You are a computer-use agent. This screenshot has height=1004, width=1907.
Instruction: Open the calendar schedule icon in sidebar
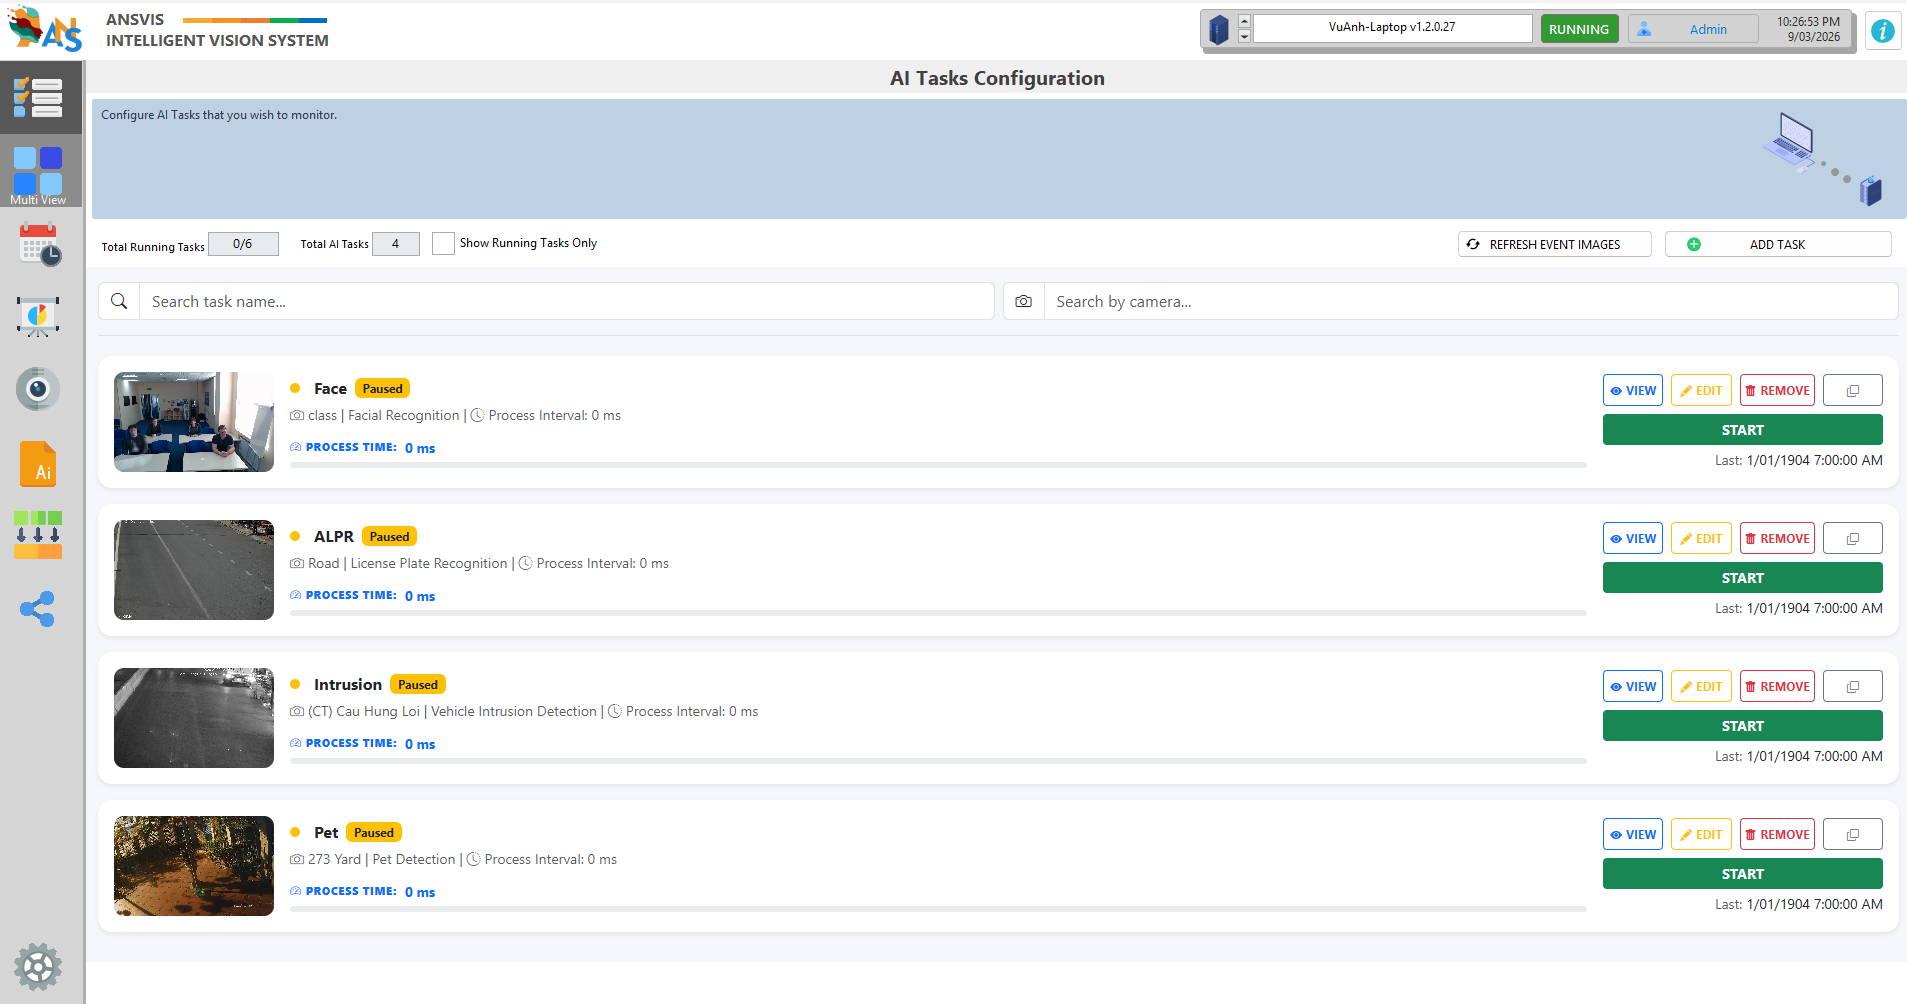tap(39, 244)
